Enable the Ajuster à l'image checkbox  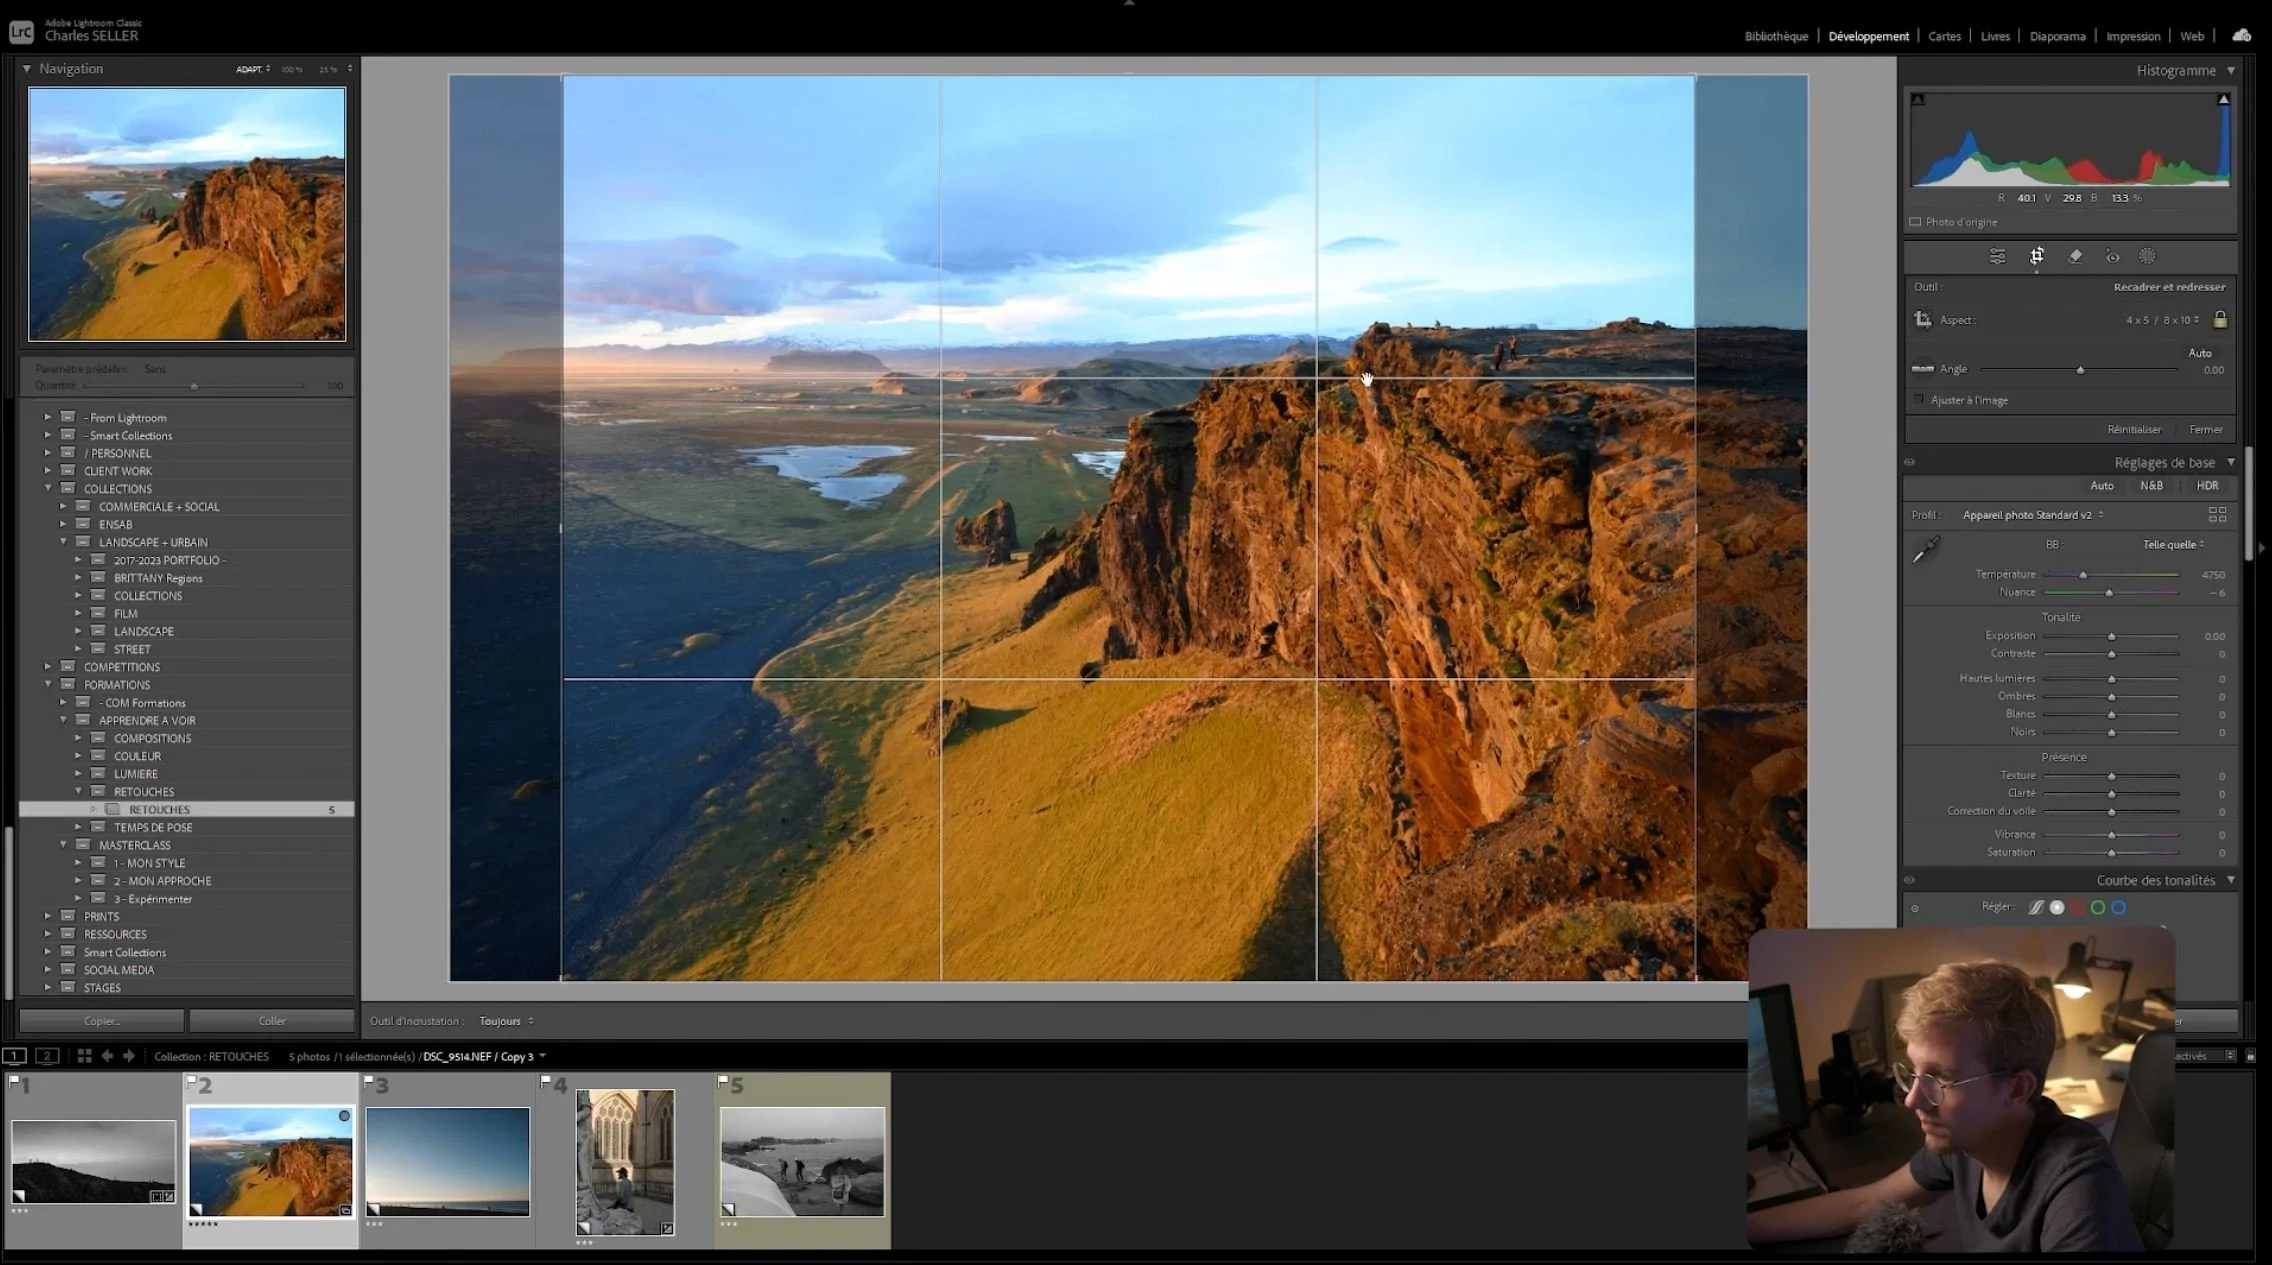pos(1918,400)
